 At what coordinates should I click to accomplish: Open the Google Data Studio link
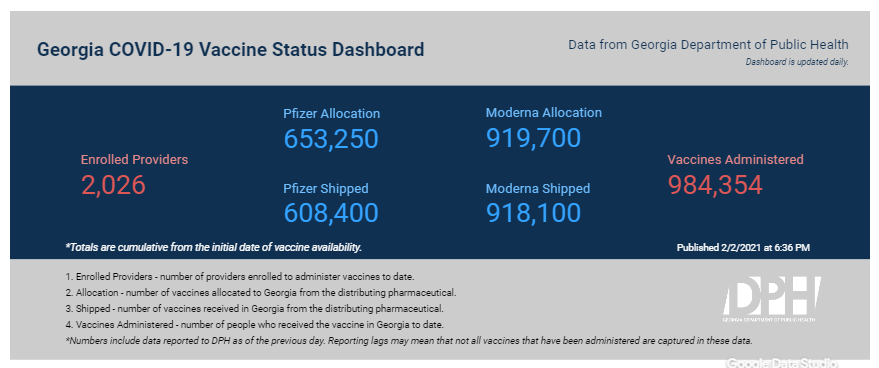(782, 363)
